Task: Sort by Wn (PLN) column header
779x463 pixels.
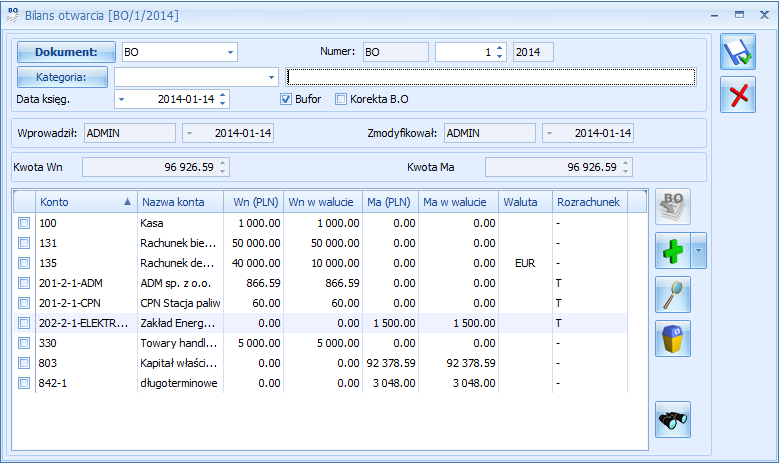Action: 254,202
